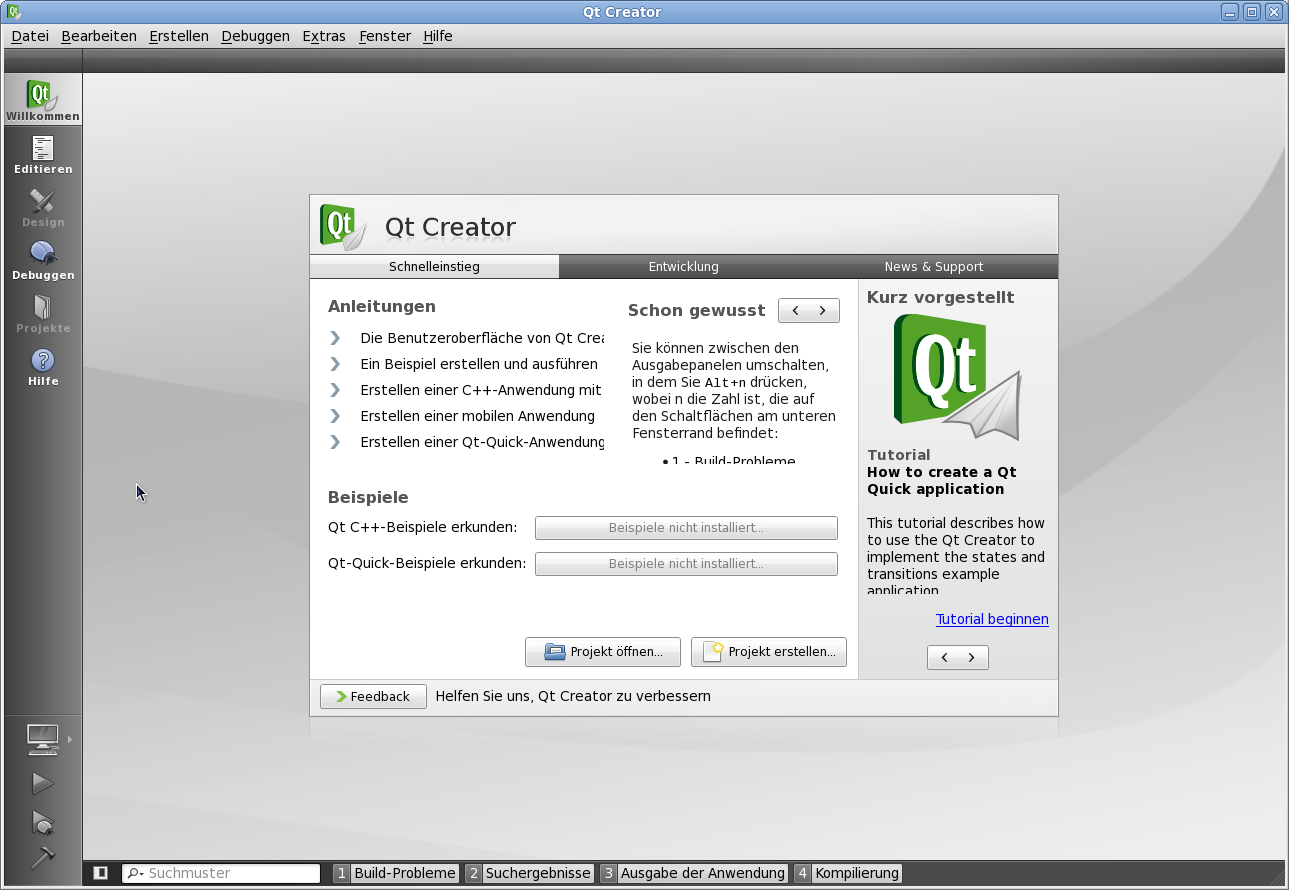Open the Willkommen mode in sidebar
The image size is (1289, 890).
[42, 100]
